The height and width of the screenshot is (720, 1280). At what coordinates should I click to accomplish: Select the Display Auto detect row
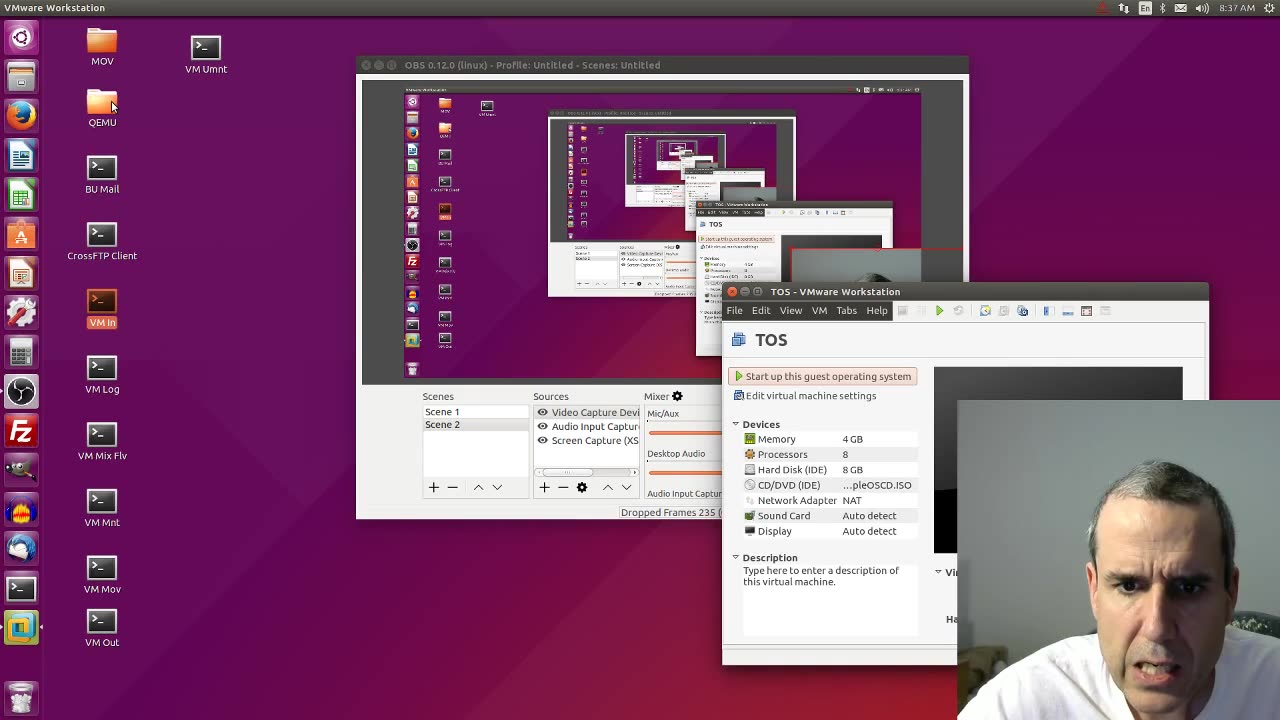click(829, 531)
